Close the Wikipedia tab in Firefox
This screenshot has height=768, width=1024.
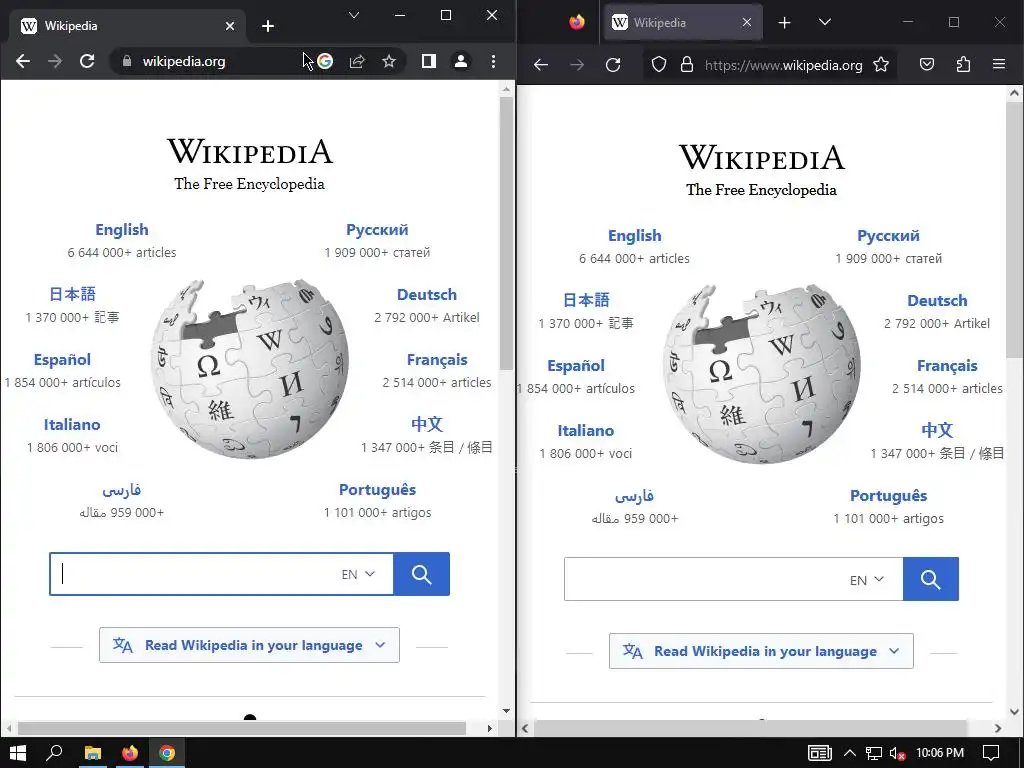pyautogui.click(x=747, y=23)
